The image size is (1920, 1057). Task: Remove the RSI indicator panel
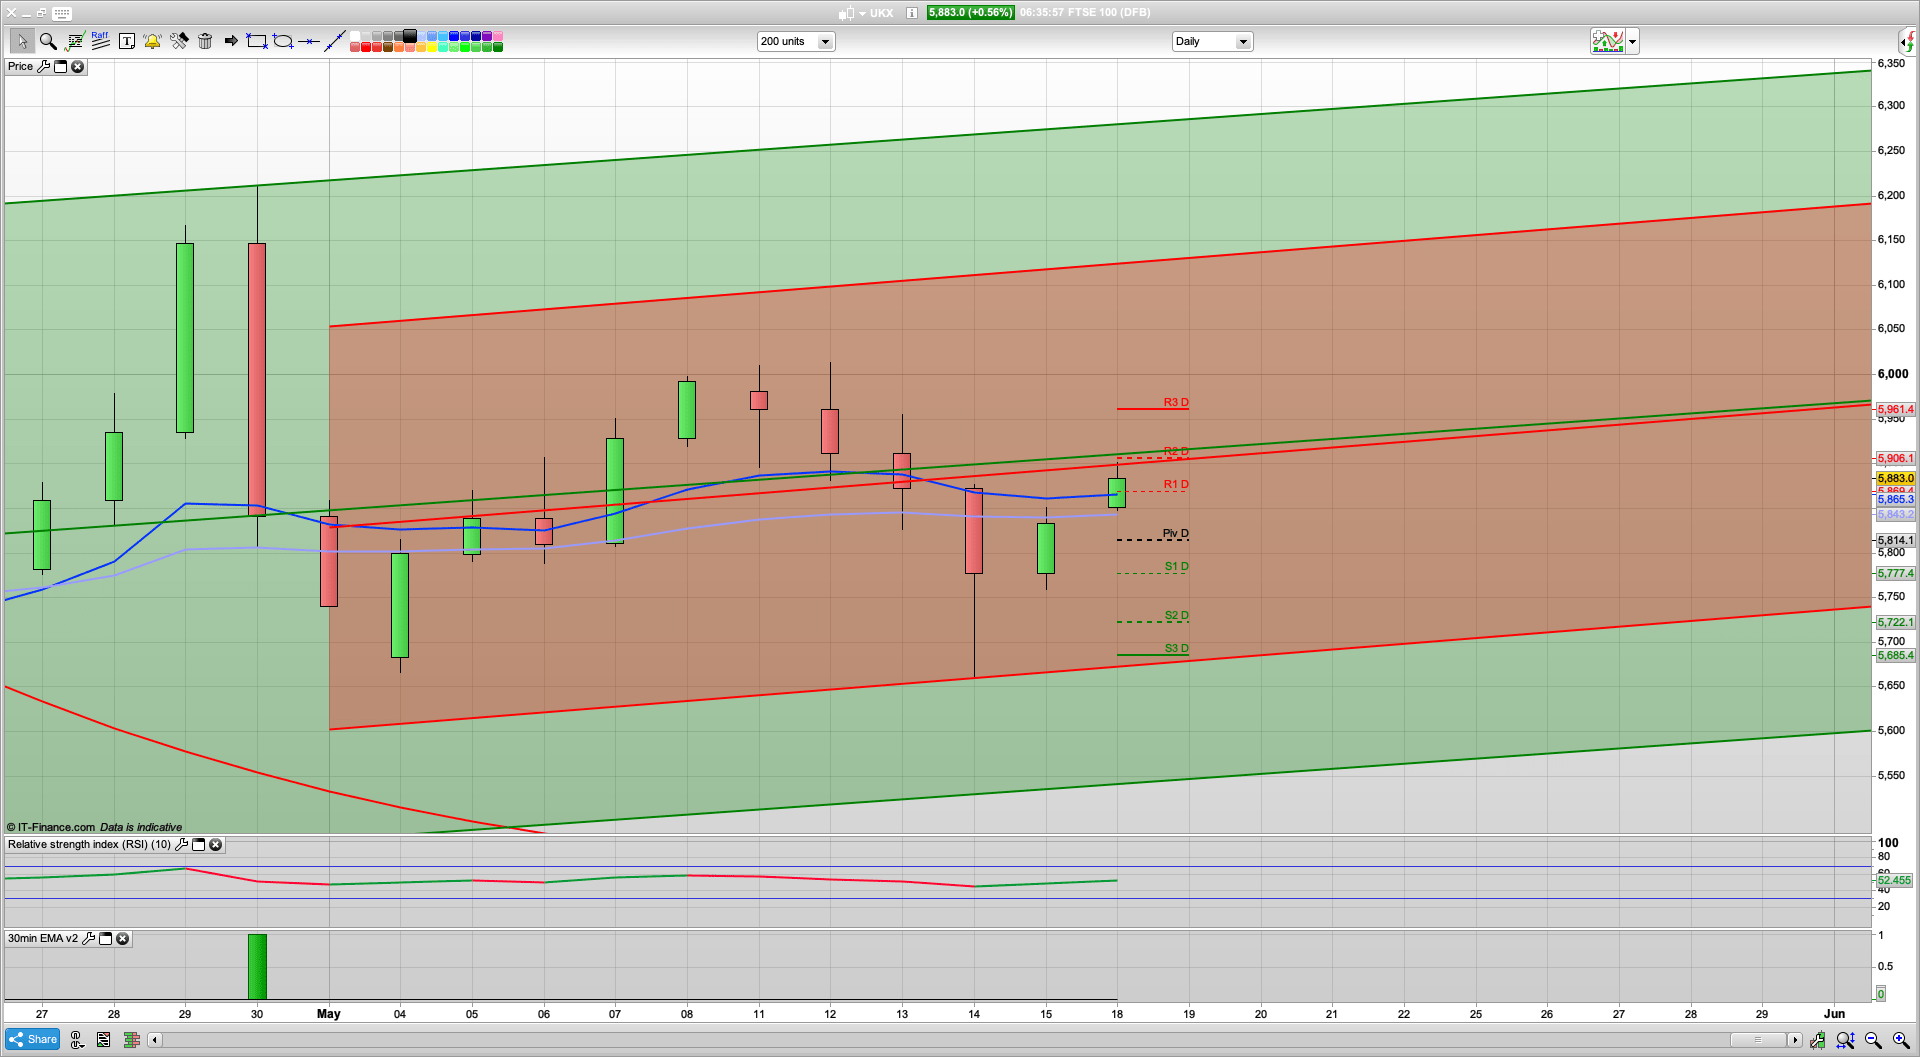tap(216, 845)
